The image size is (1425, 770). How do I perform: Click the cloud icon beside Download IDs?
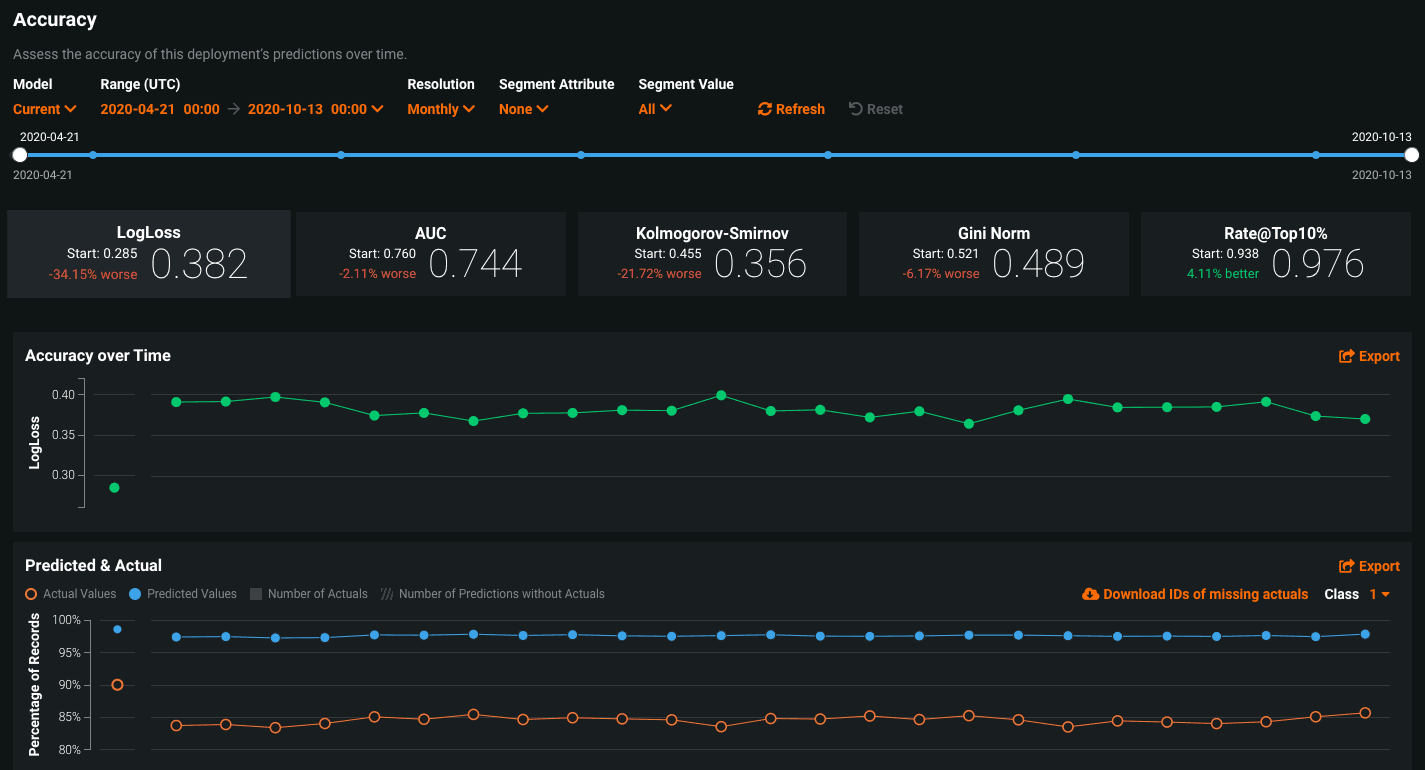point(1089,593)
